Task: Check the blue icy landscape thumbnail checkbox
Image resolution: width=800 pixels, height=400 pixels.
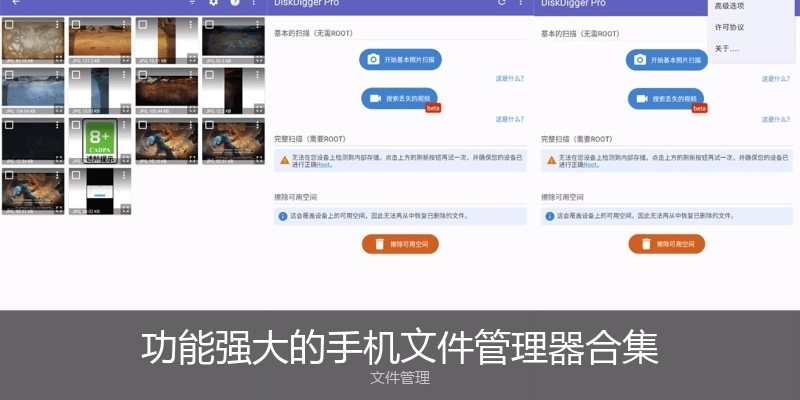Action: [x=9, y=74]
